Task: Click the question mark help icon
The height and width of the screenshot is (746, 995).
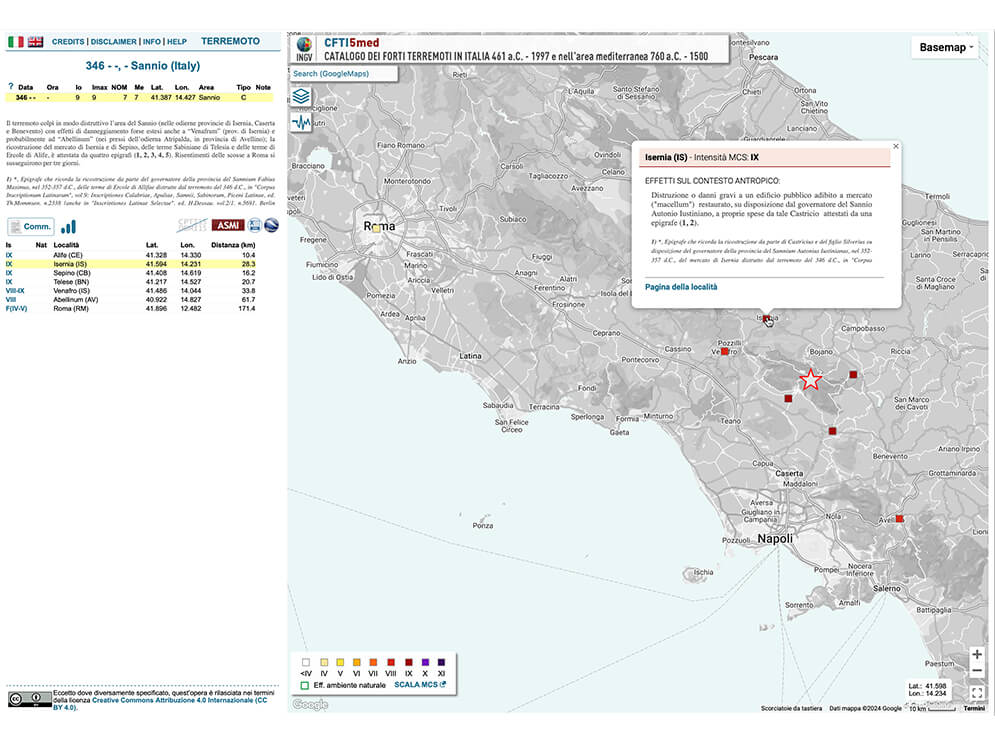Action: [10, 86]
